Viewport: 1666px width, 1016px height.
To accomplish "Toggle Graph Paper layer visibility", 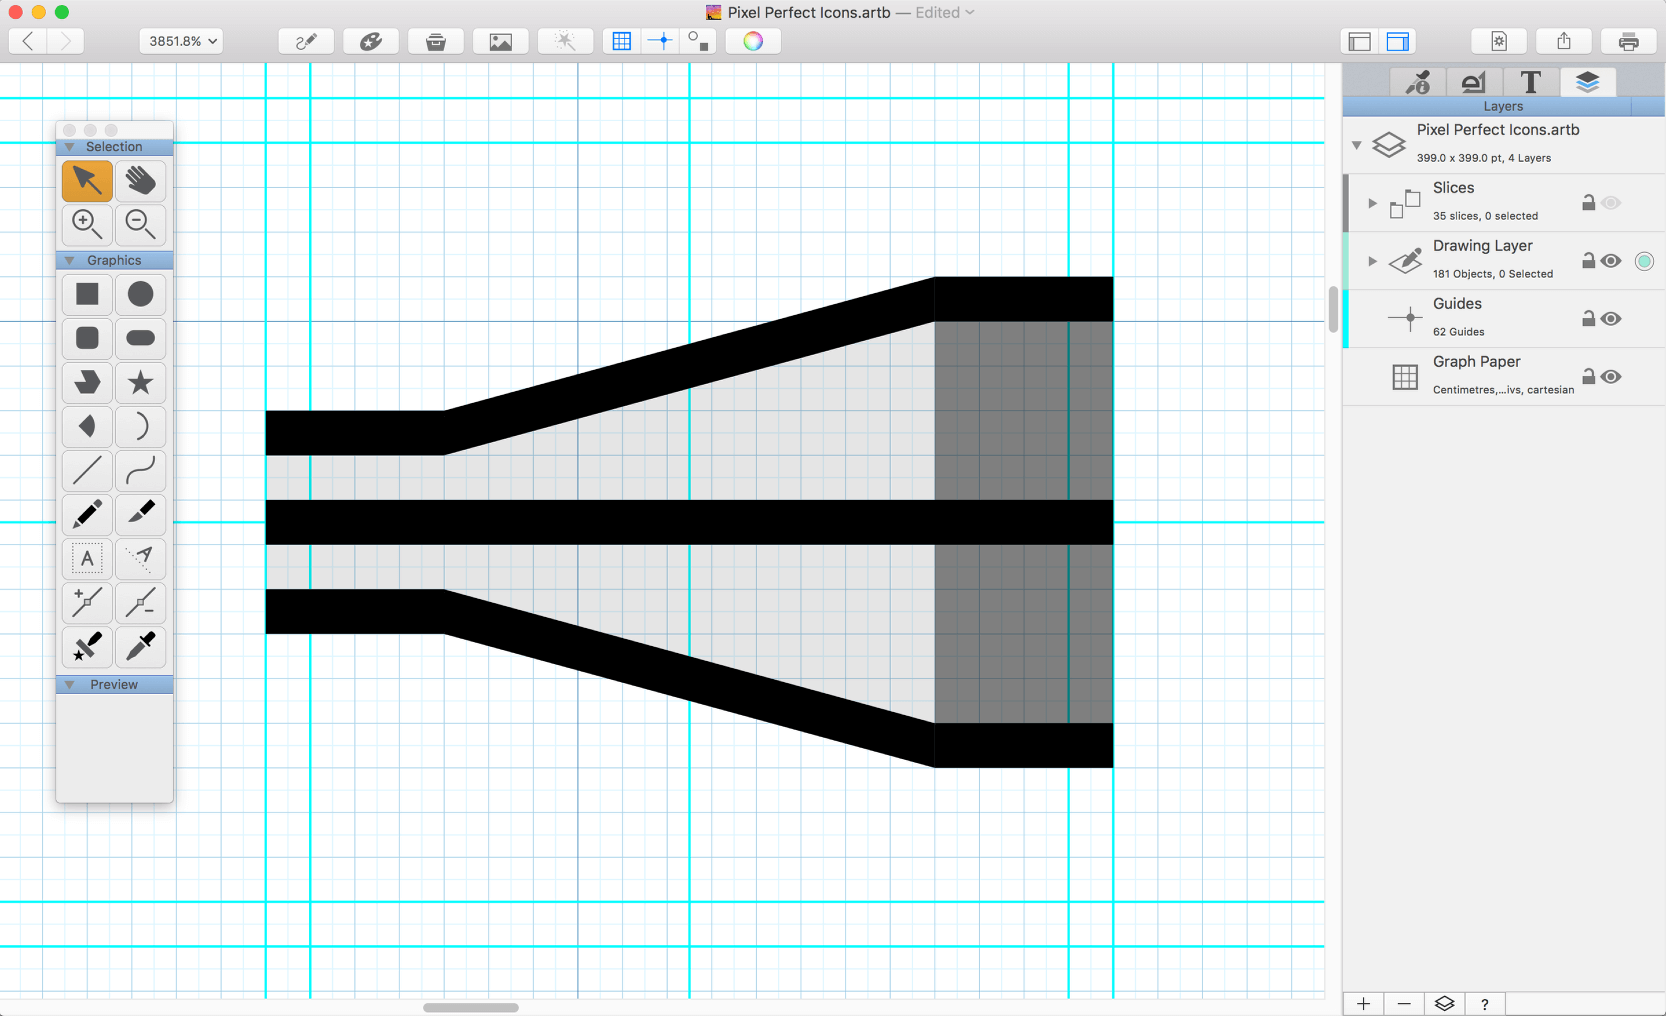I will [1610, 377].
